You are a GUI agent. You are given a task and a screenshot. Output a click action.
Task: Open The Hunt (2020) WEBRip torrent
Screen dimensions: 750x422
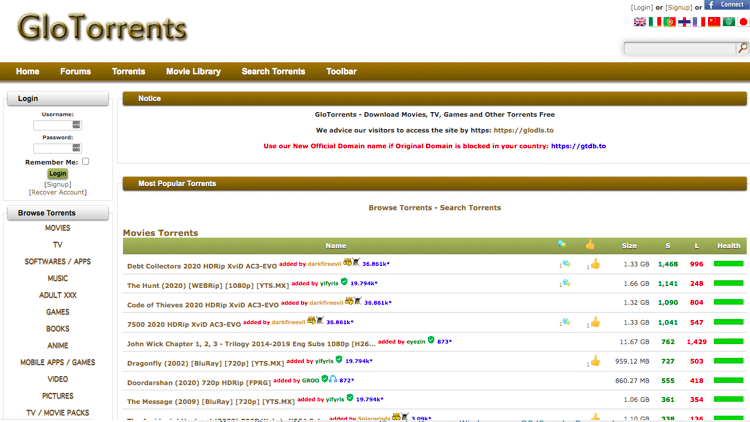point(208,285)
